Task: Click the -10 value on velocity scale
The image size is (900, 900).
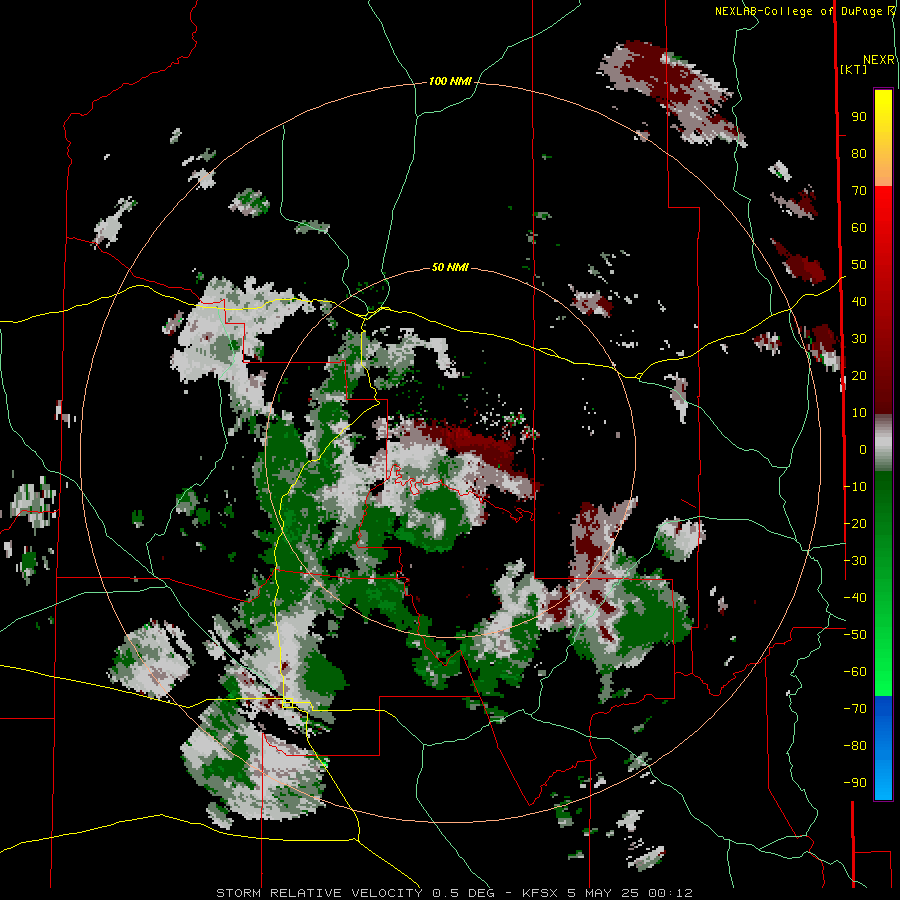Action: point(855,487)
